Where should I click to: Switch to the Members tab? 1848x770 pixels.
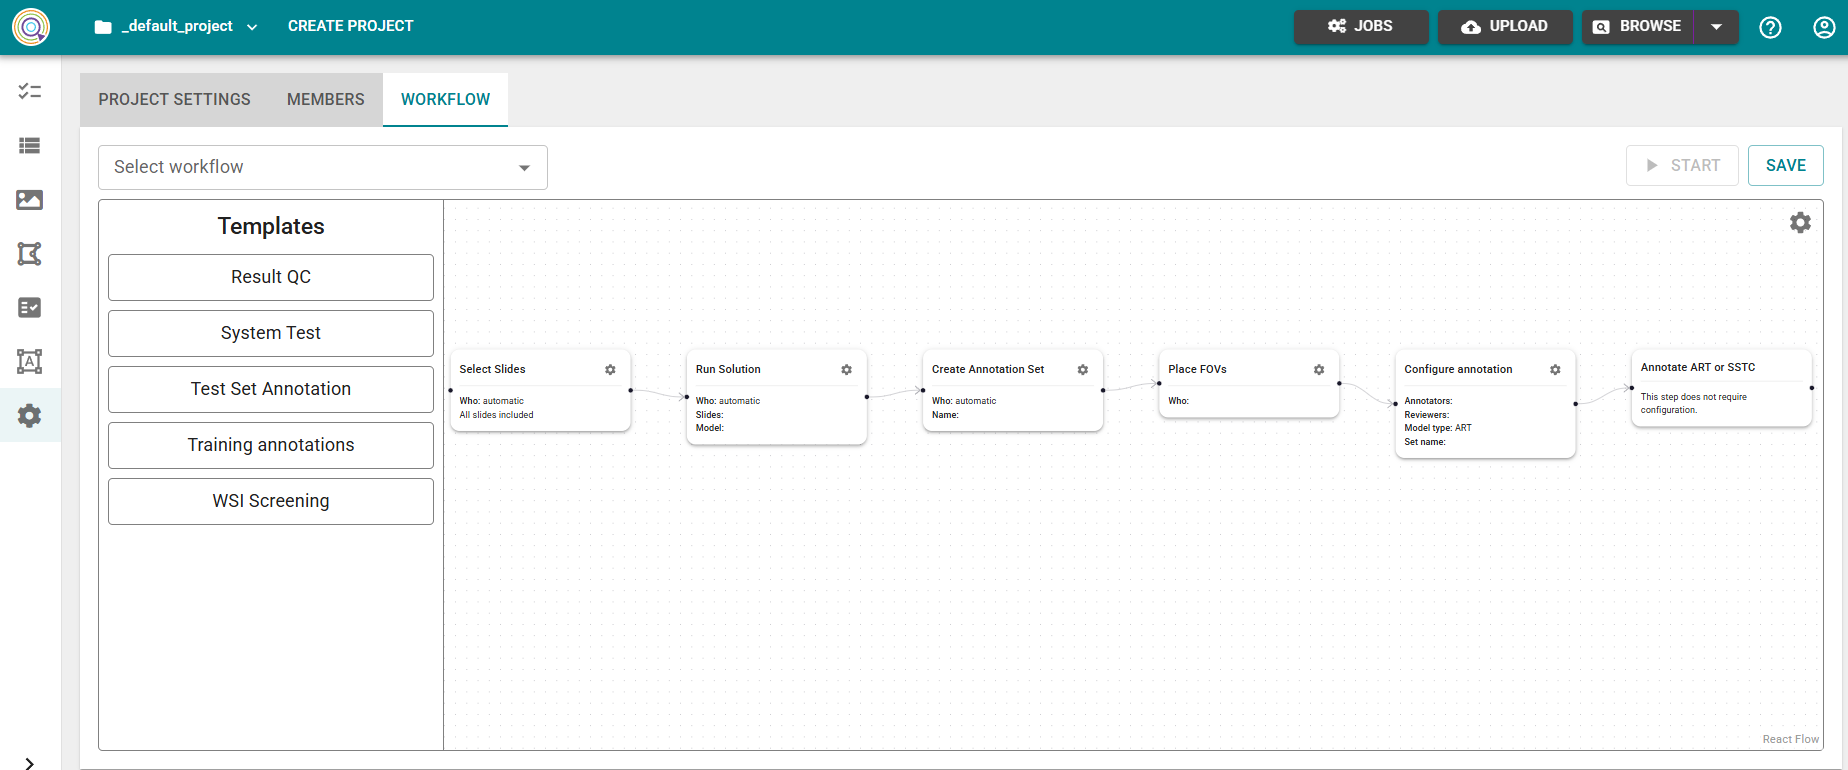point(325,100)
